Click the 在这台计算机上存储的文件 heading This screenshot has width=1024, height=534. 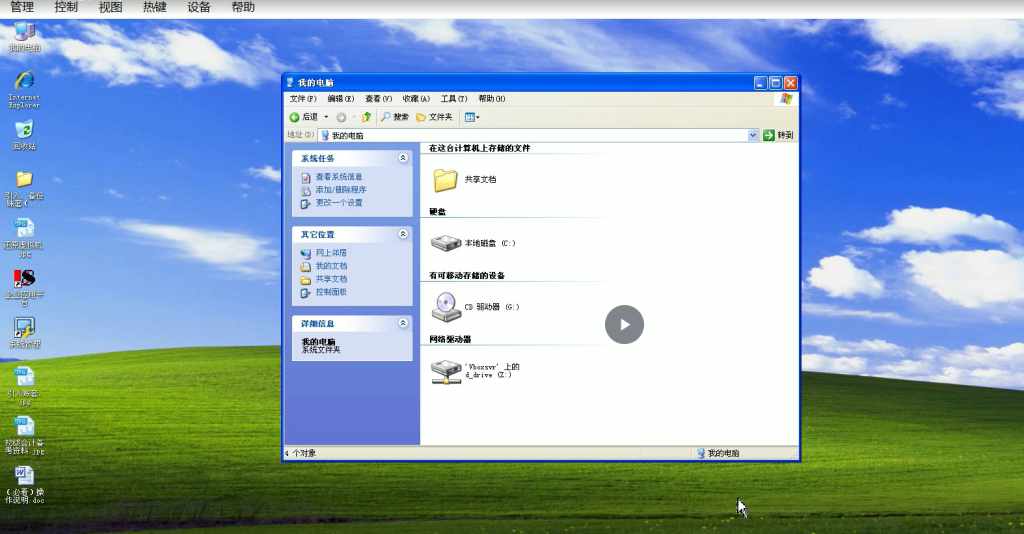479,148
